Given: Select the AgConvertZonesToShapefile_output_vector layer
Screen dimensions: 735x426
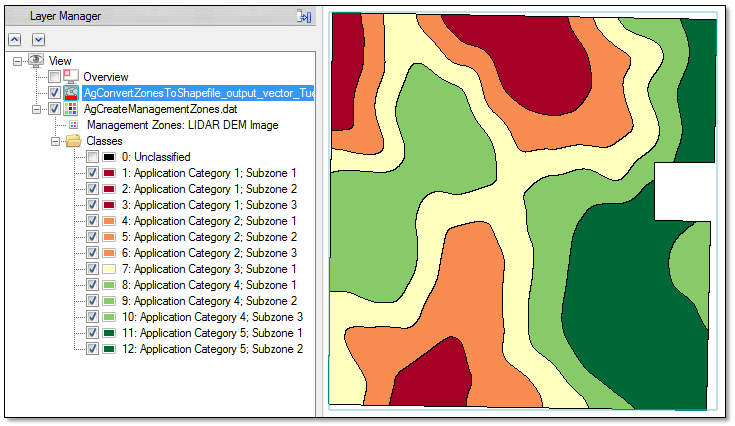Looking at the screenshot, I should coord(198,93).
